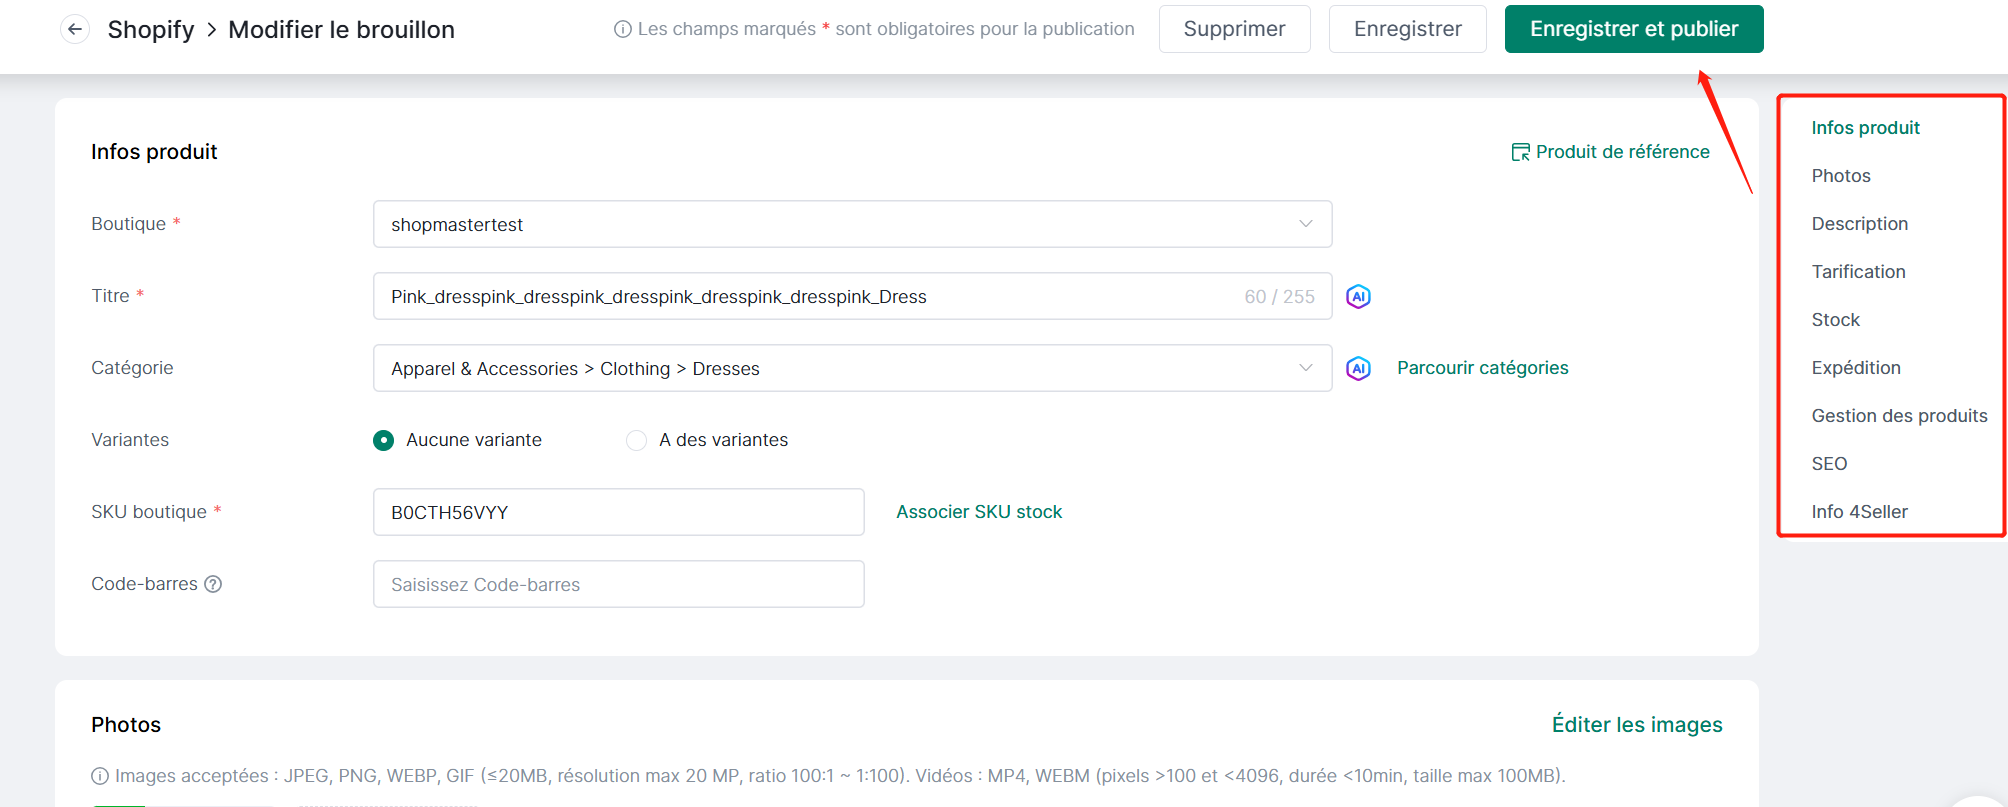Click the Shopify breadcrumb link
This screenshot has width=2008, height=807.
coord(151,30)
